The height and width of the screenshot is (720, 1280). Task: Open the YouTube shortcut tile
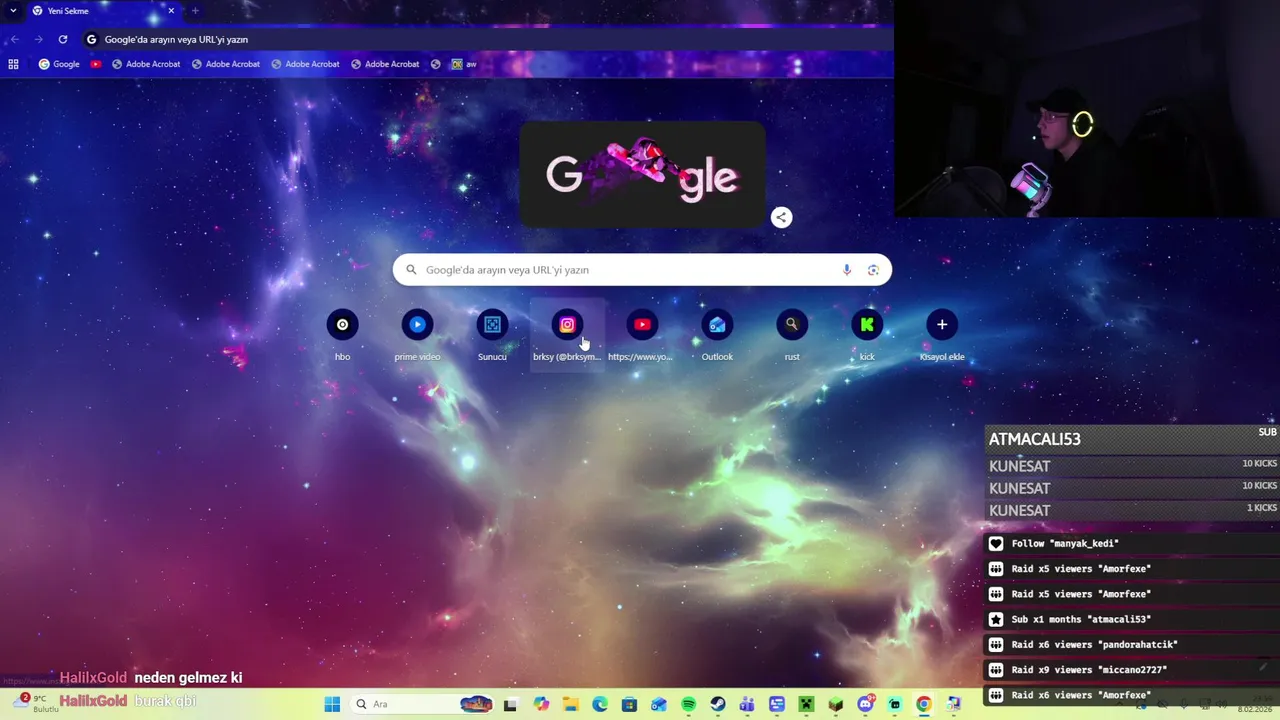tap(642, 335)
